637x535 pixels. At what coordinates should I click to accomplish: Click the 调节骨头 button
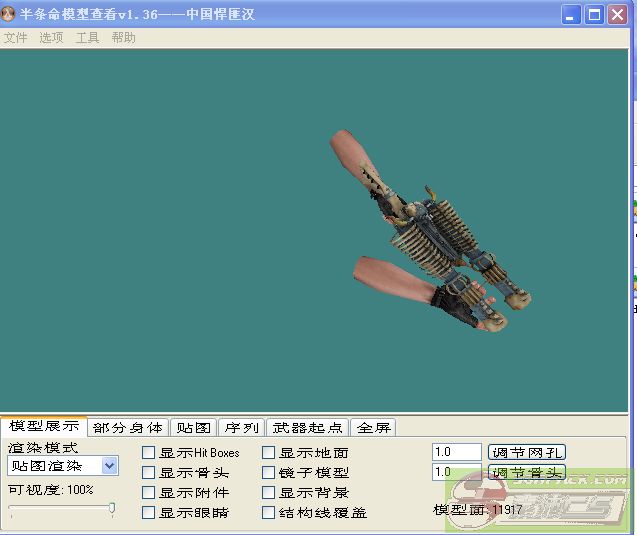pos(526,472)
